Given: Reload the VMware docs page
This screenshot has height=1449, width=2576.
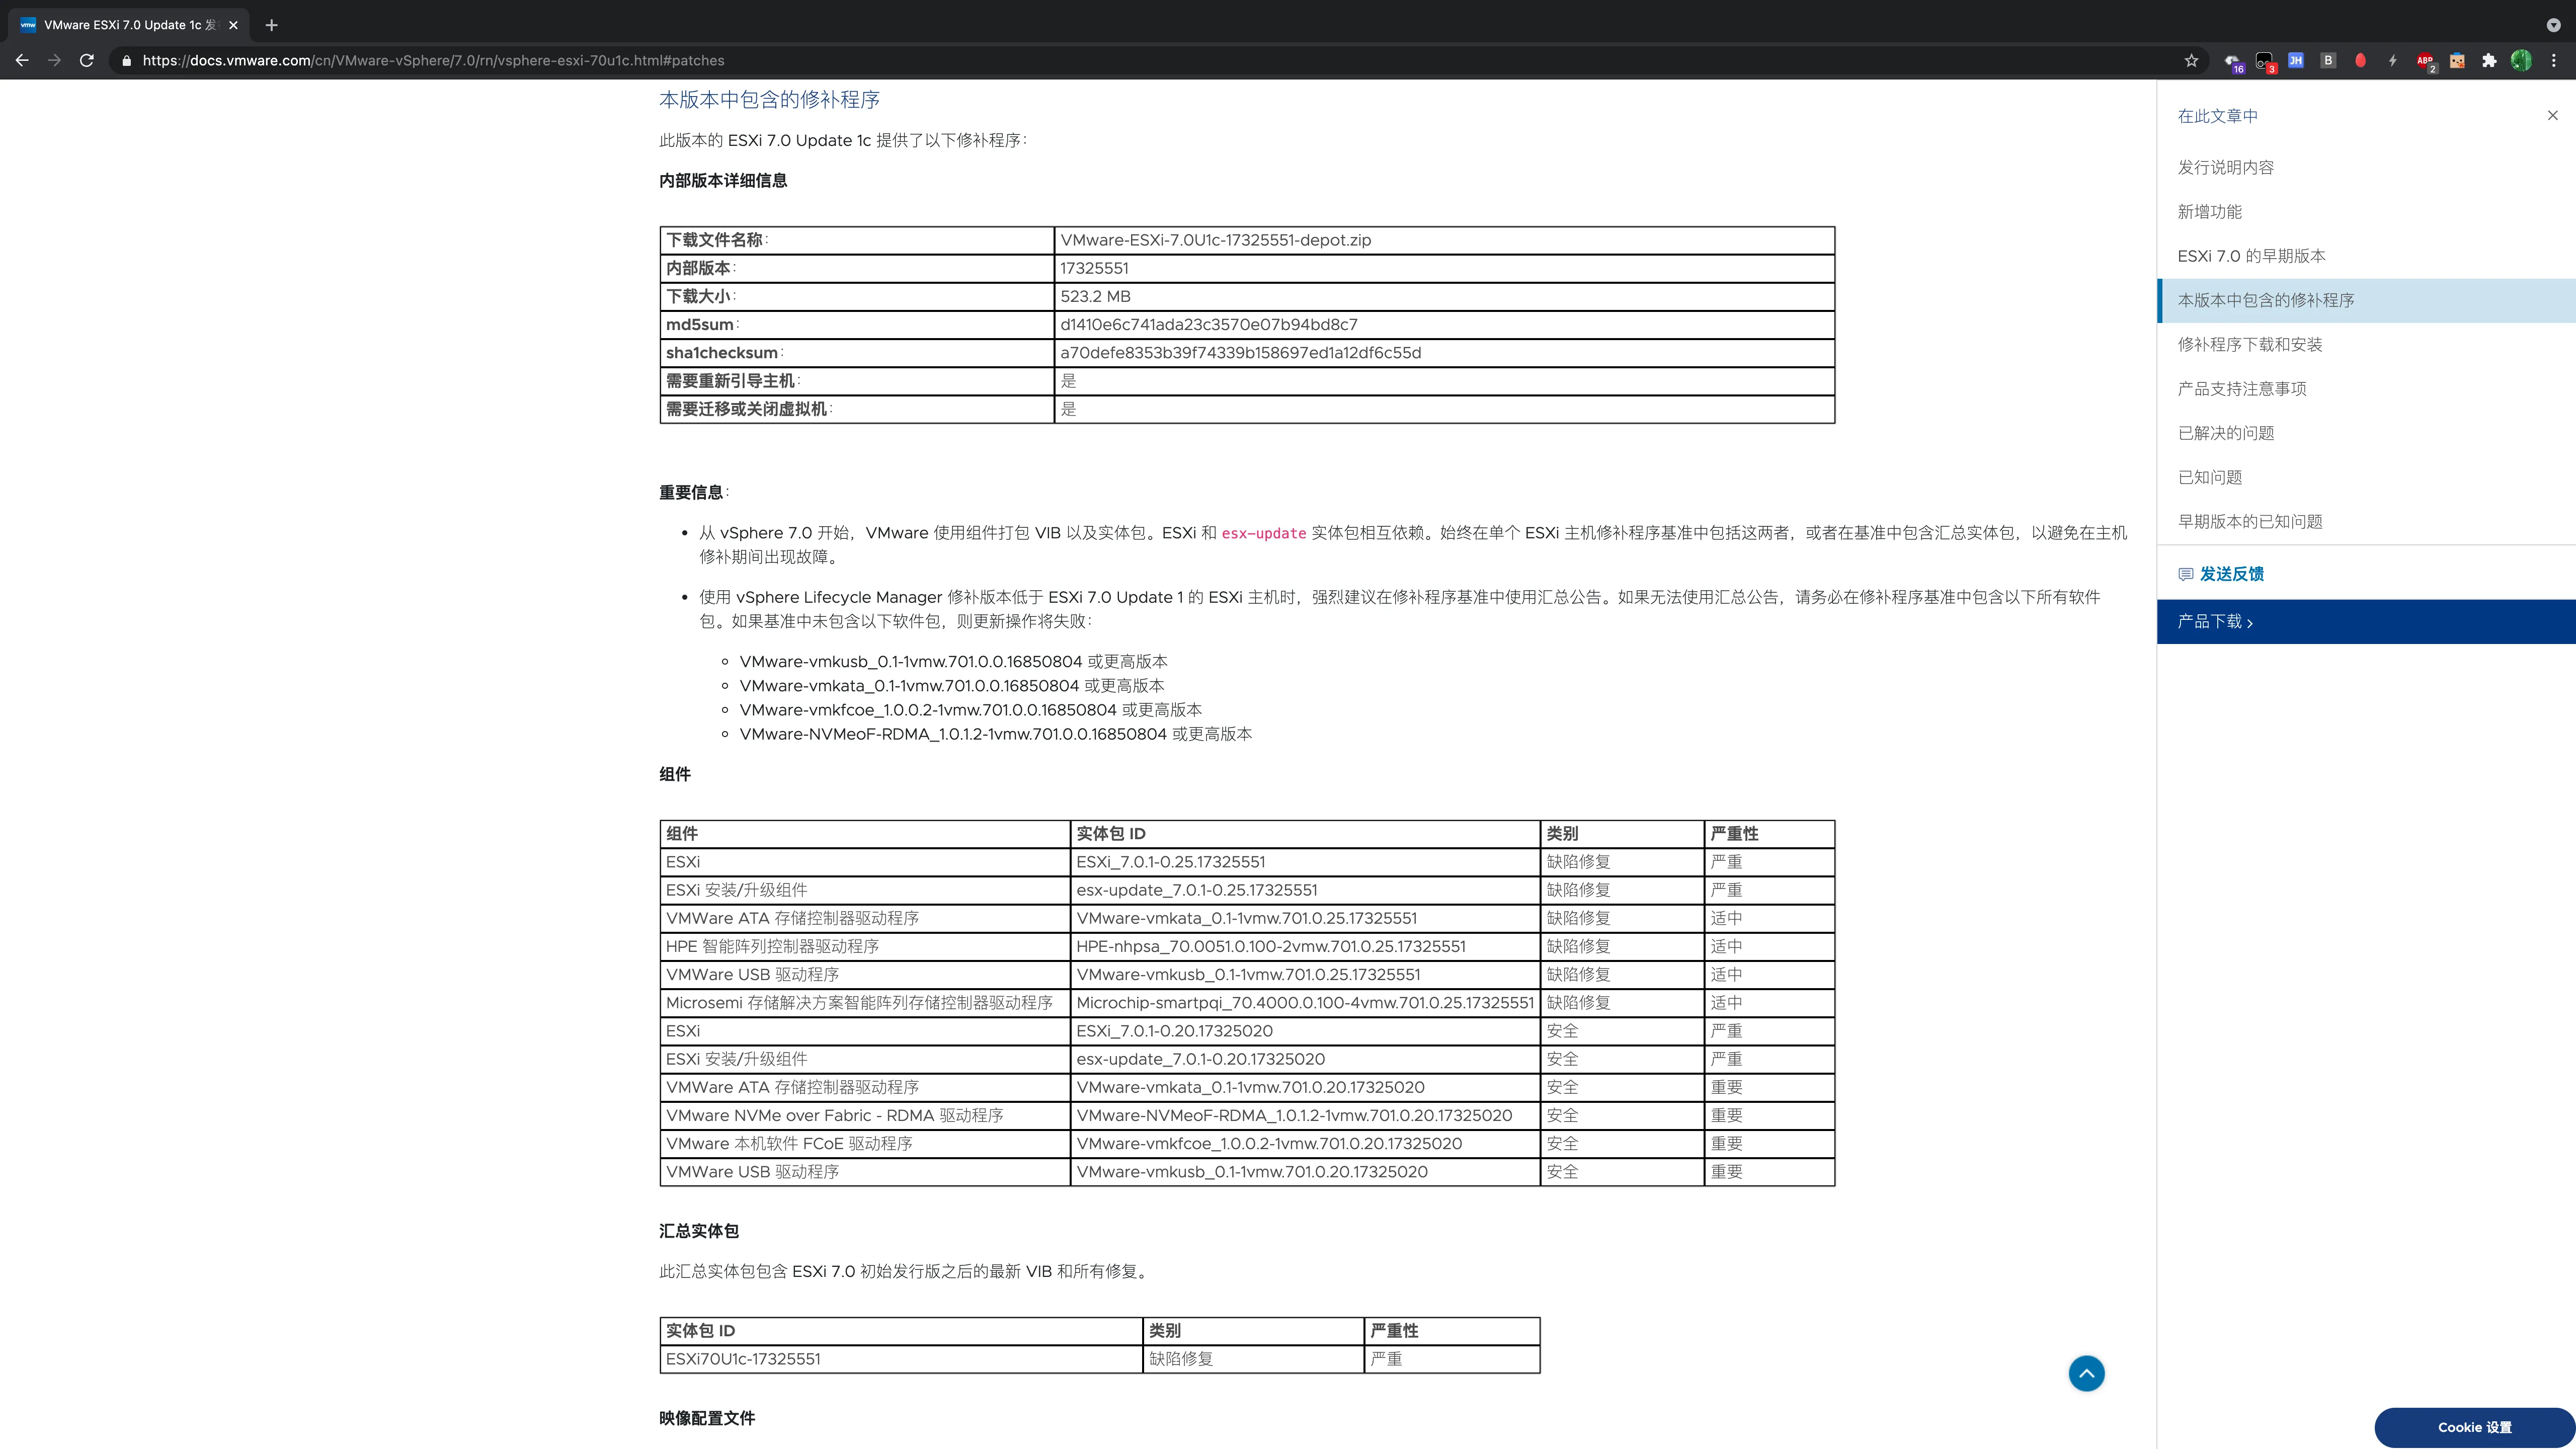Looking at the screenshot, I should [x=87, y=60].
